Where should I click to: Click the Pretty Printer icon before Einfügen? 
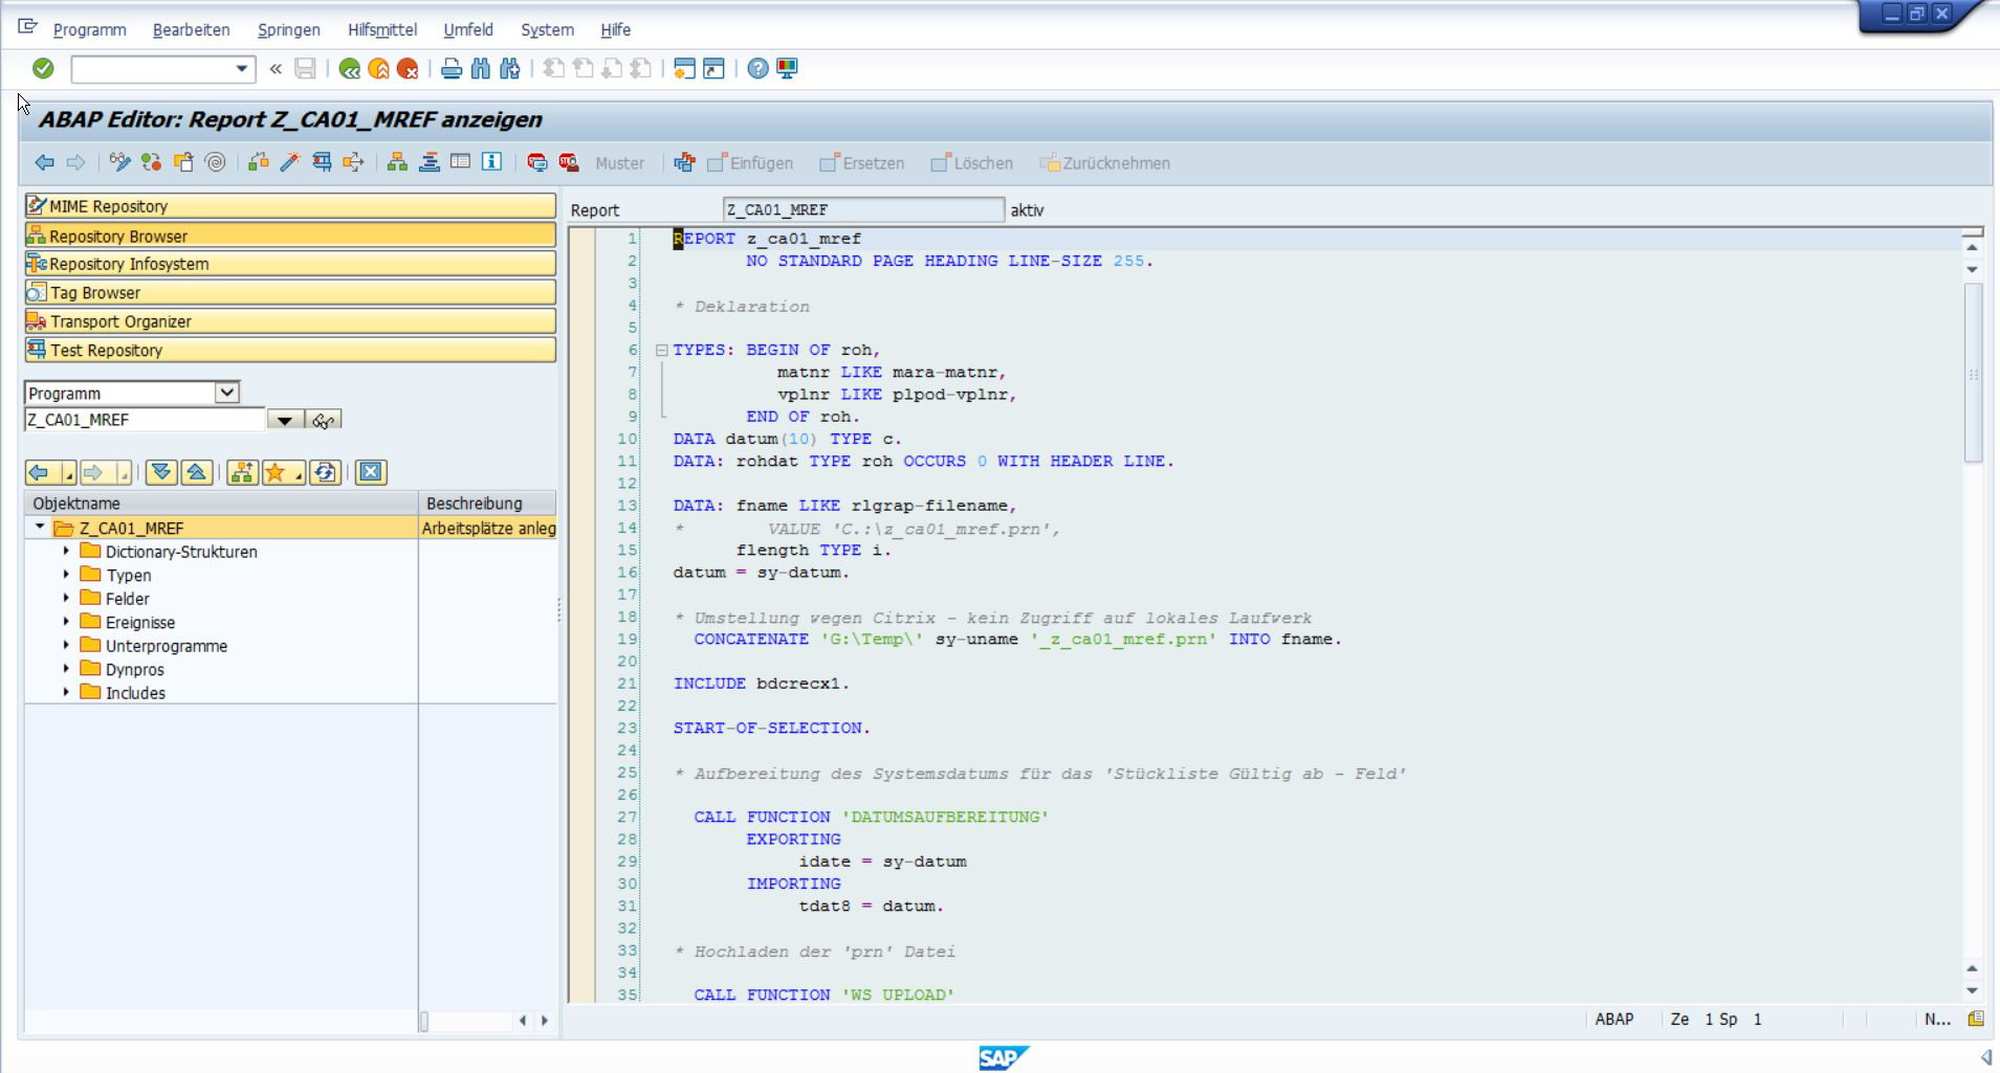(x=684, y=162)
